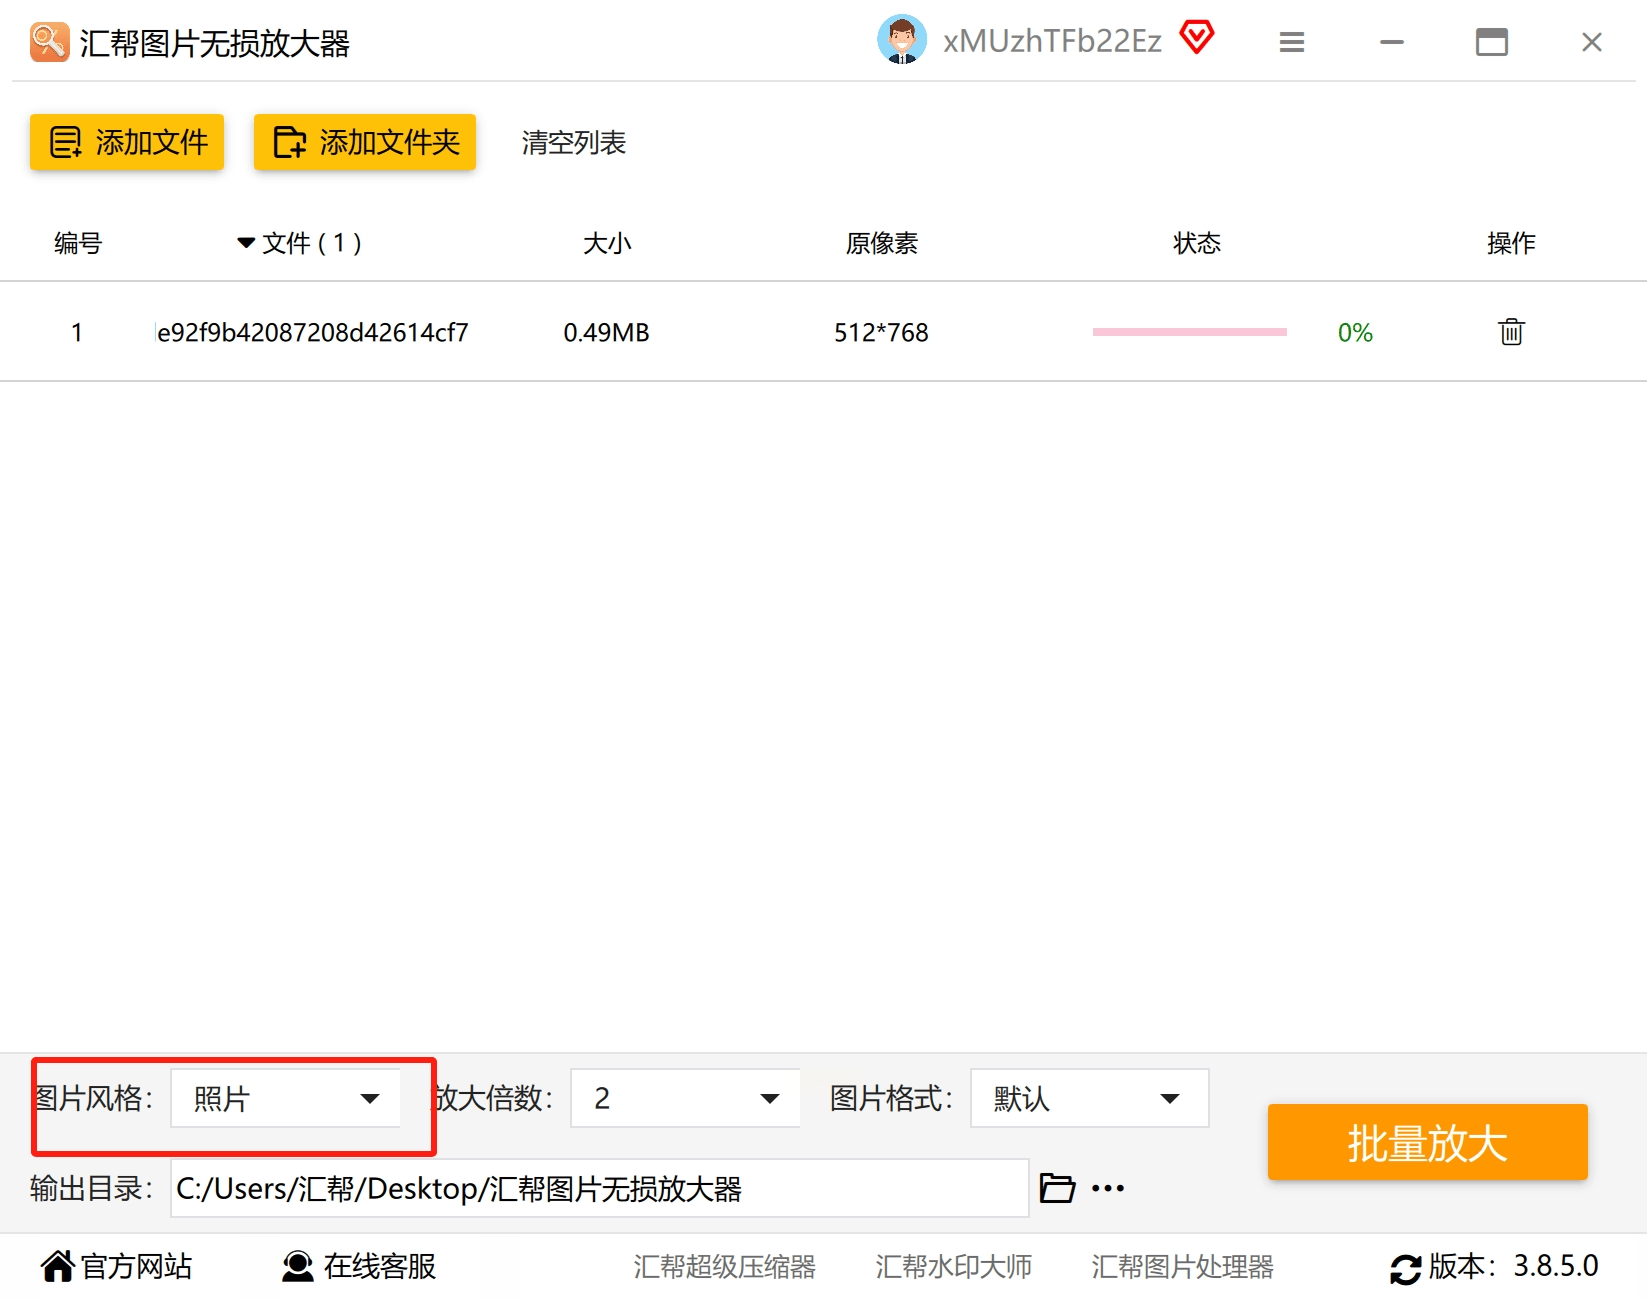
Task: Open 汇帮超级压缩器 from footer
Action: coord(725,1266)
